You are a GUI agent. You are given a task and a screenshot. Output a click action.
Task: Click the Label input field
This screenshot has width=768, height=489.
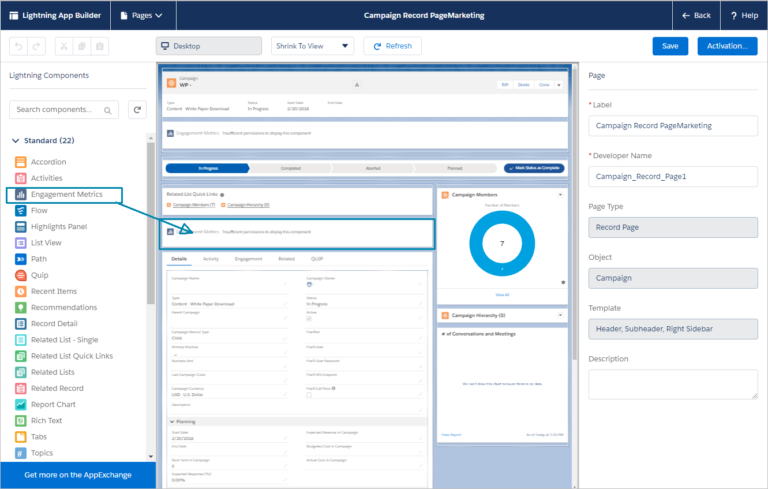pyautogui.click(x=673, y=126)
